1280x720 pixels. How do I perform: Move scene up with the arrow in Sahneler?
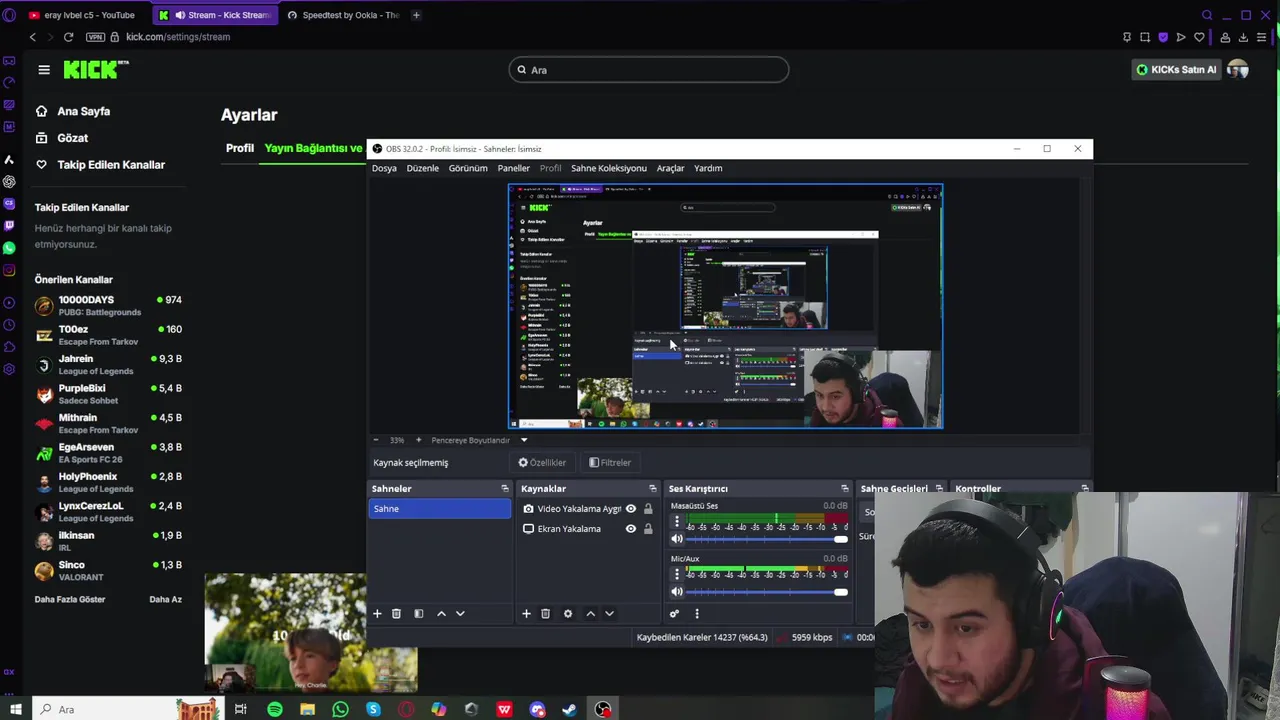tap(441, 613)
